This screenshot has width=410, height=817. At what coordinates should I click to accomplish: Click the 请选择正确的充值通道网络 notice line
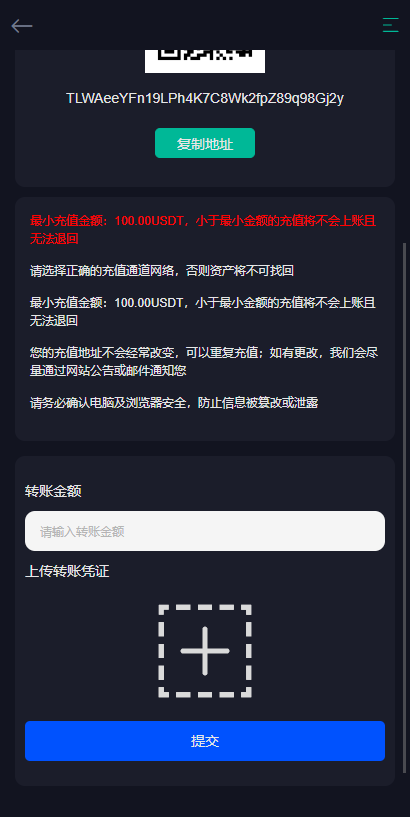coord(162,271)
